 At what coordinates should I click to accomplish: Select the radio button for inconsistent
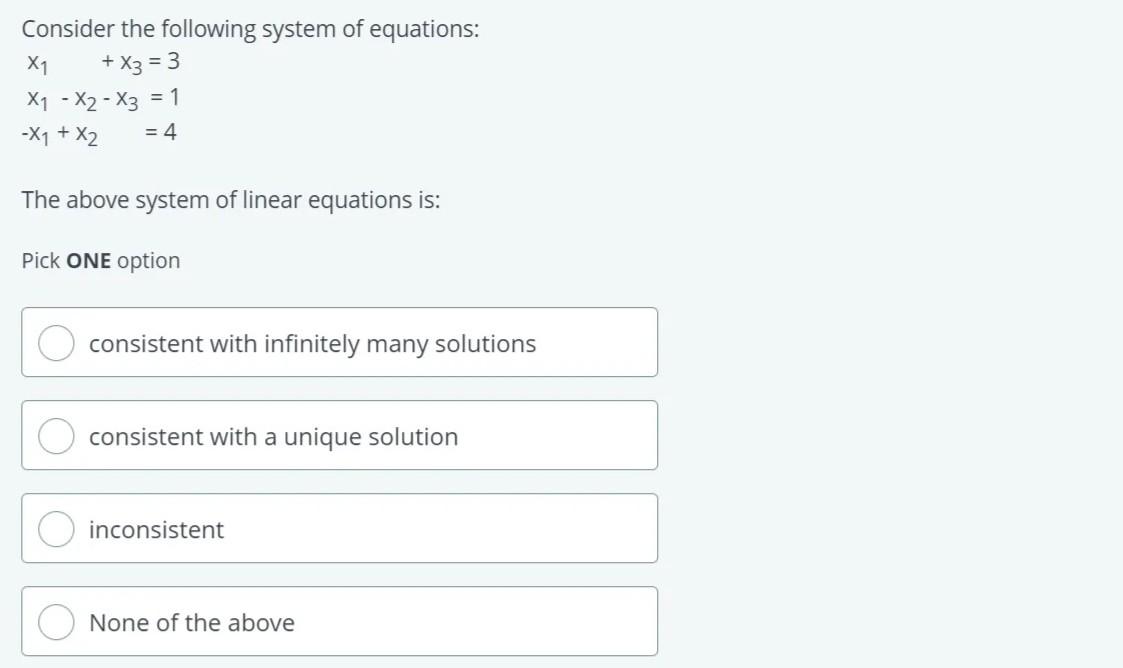(55, 528)
